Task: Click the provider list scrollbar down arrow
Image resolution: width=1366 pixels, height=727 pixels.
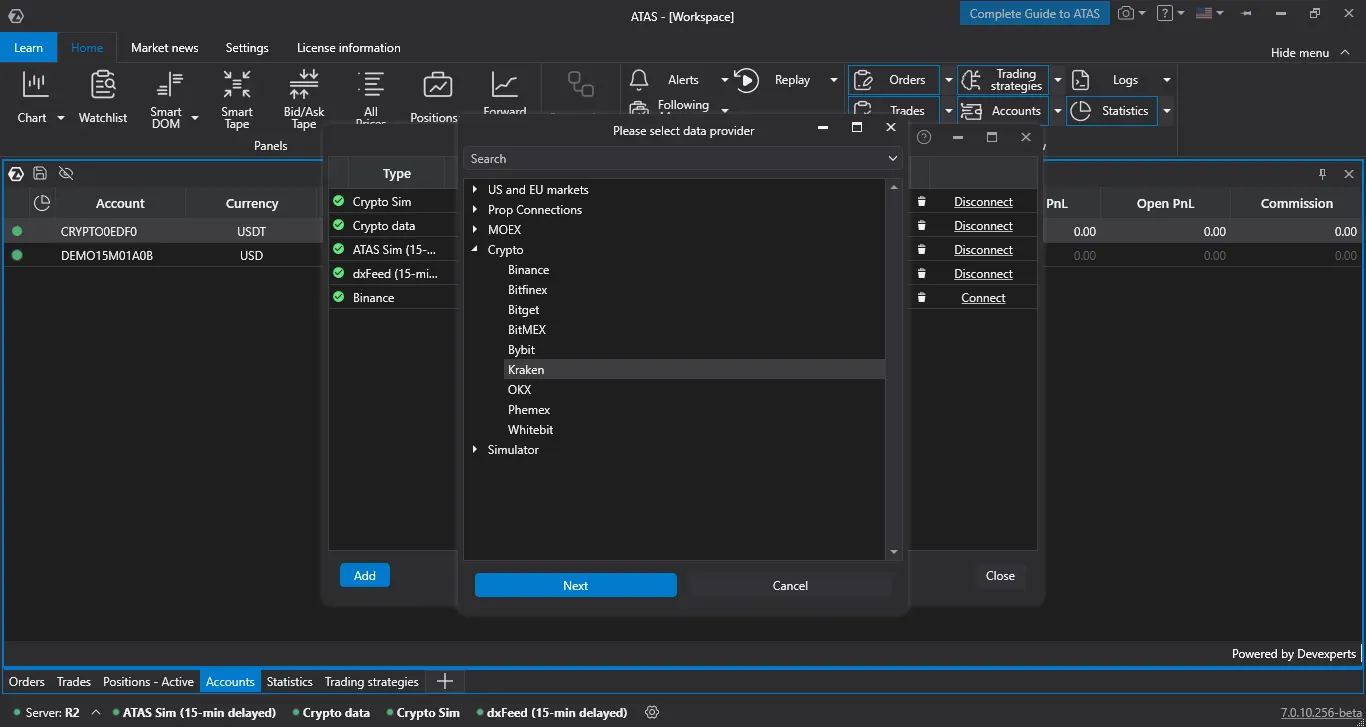Action: tap(893, 552)
